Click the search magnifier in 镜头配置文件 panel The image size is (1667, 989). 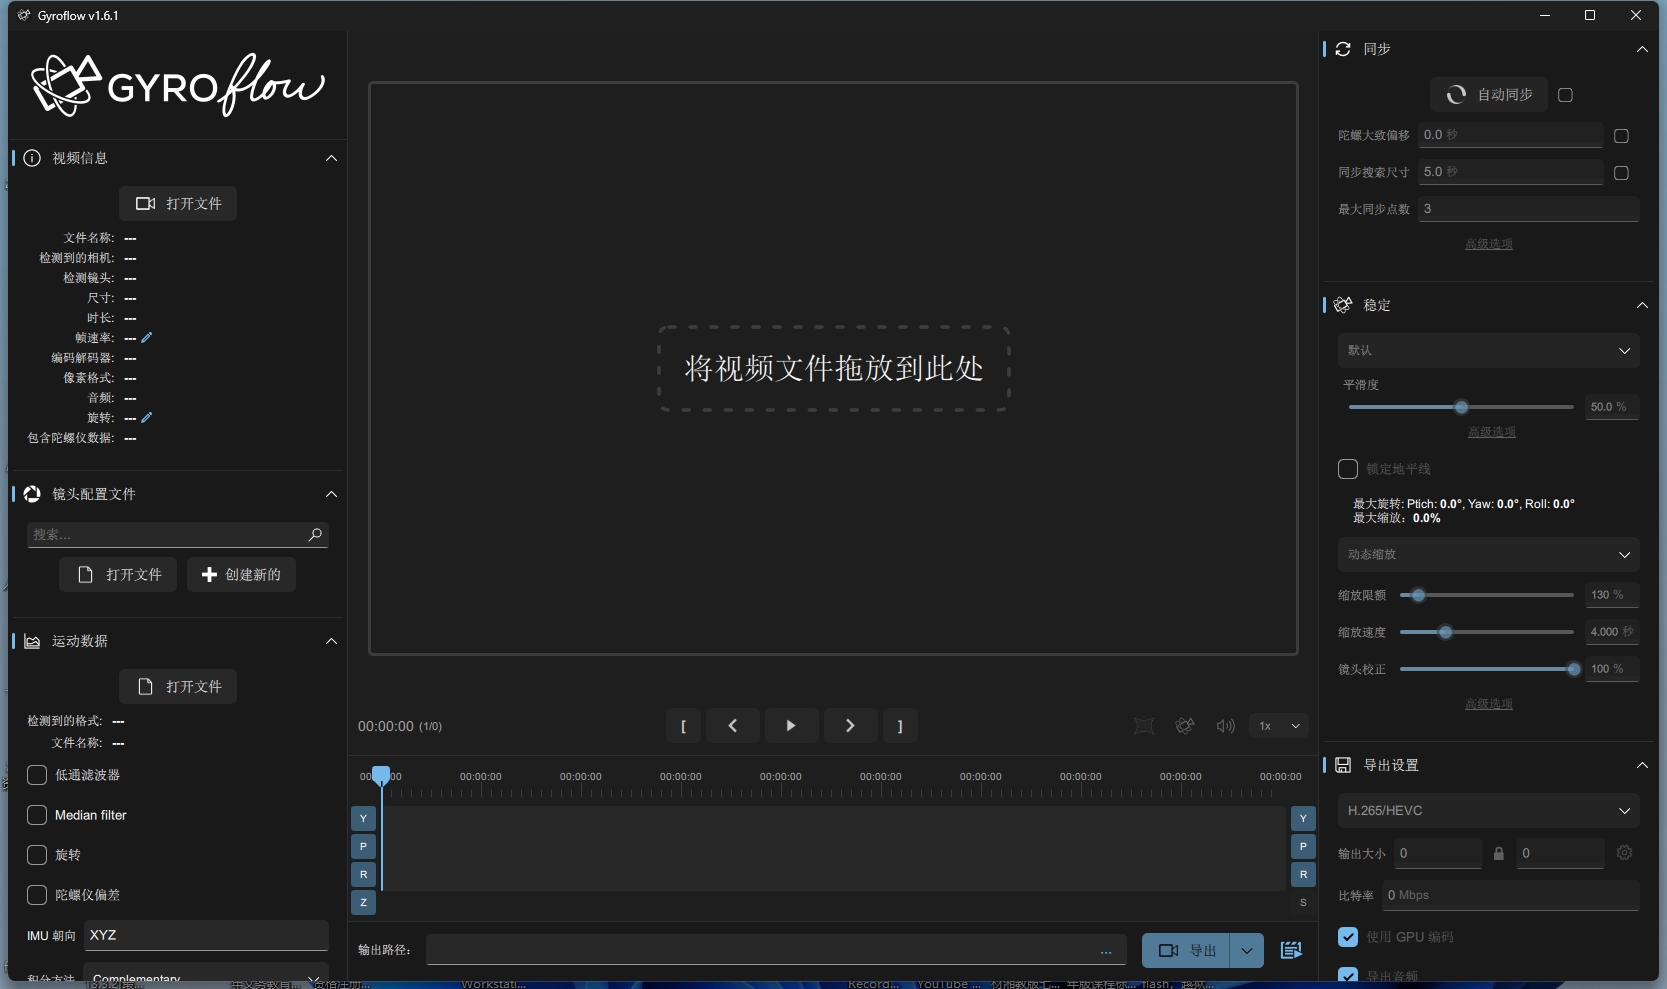[x=314, y=535]
